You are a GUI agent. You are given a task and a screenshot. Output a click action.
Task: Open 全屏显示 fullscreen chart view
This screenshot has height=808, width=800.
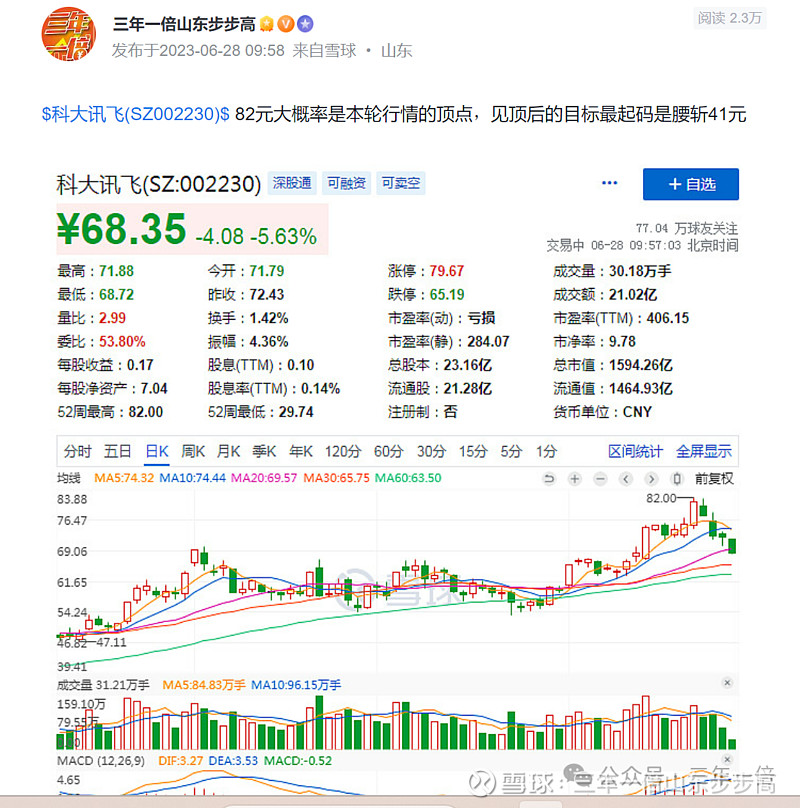click(704, 451)
